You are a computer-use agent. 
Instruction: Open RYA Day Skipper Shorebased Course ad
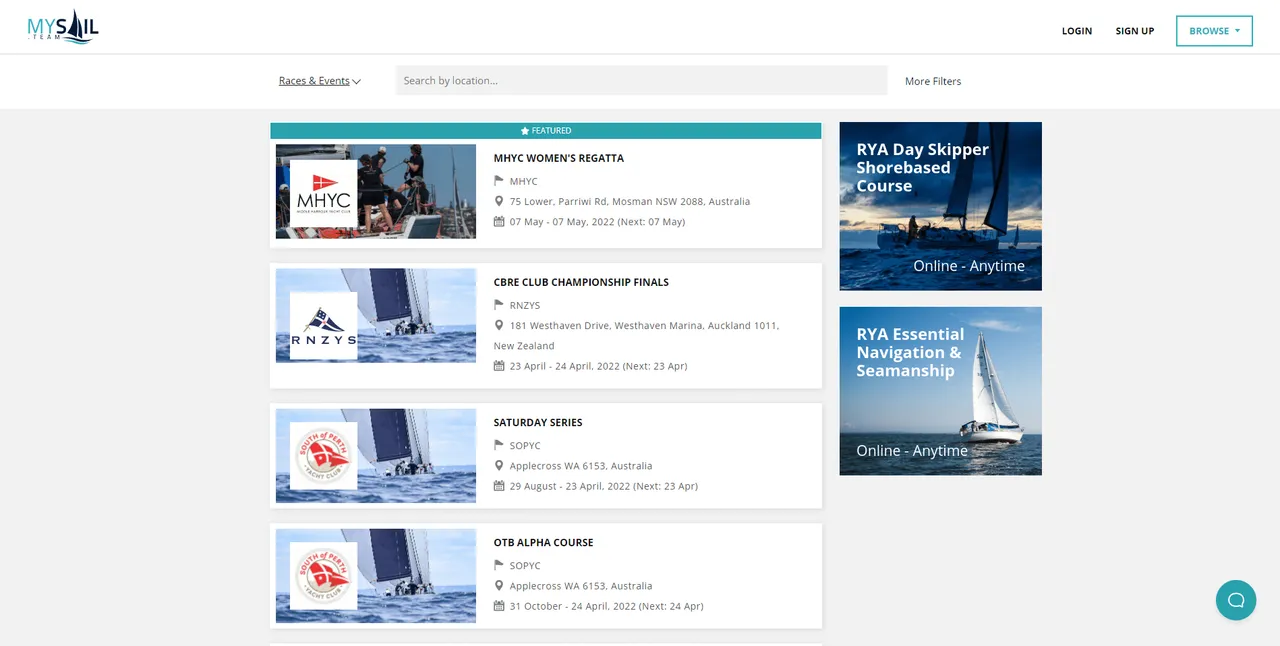[x=941, y=206]
